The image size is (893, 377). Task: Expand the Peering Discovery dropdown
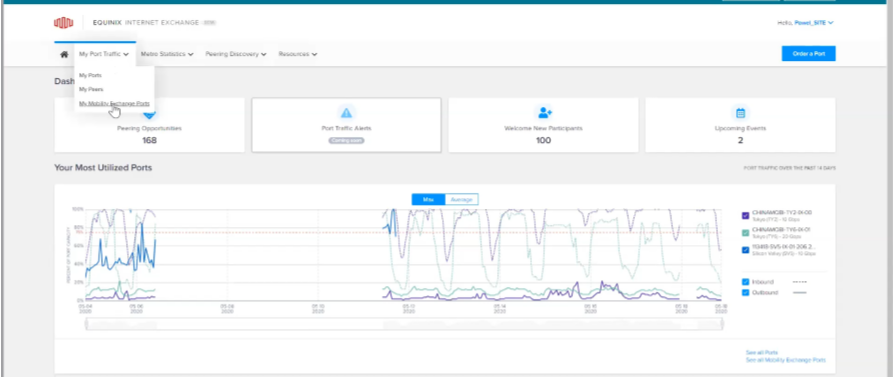point(236,54)
